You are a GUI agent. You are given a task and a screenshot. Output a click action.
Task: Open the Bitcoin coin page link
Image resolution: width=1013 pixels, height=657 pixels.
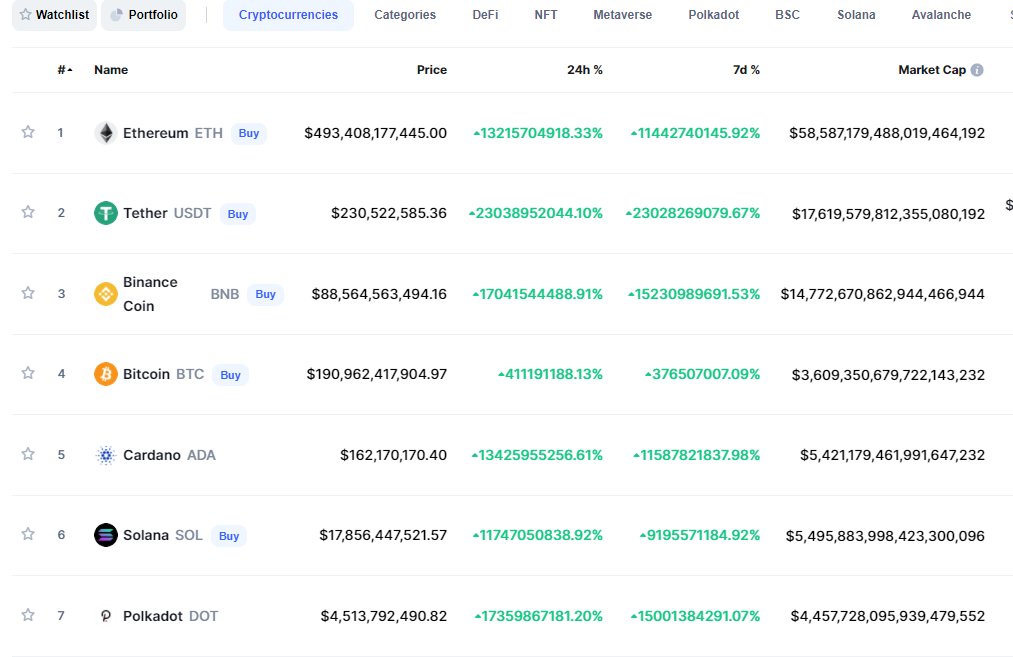point(147,374)
